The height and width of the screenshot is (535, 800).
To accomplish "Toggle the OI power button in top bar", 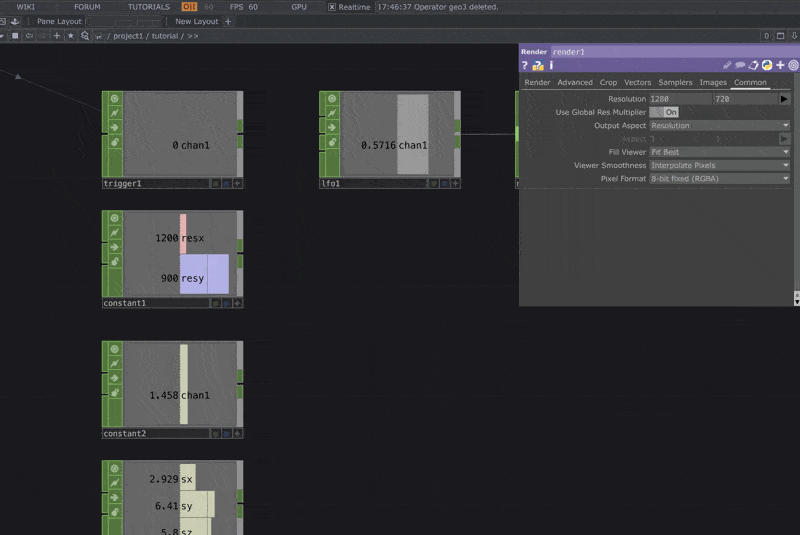I will click(x=189, y=7).
